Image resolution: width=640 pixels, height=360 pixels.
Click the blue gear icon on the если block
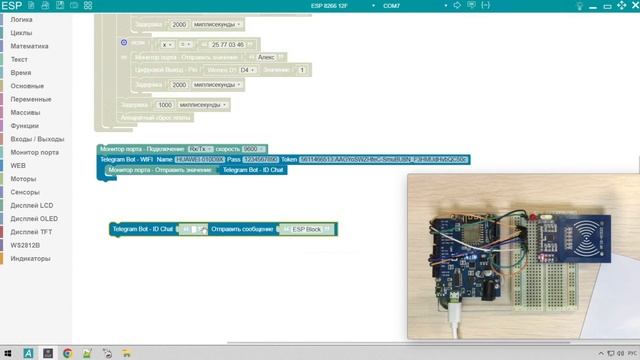pos(124,42)
